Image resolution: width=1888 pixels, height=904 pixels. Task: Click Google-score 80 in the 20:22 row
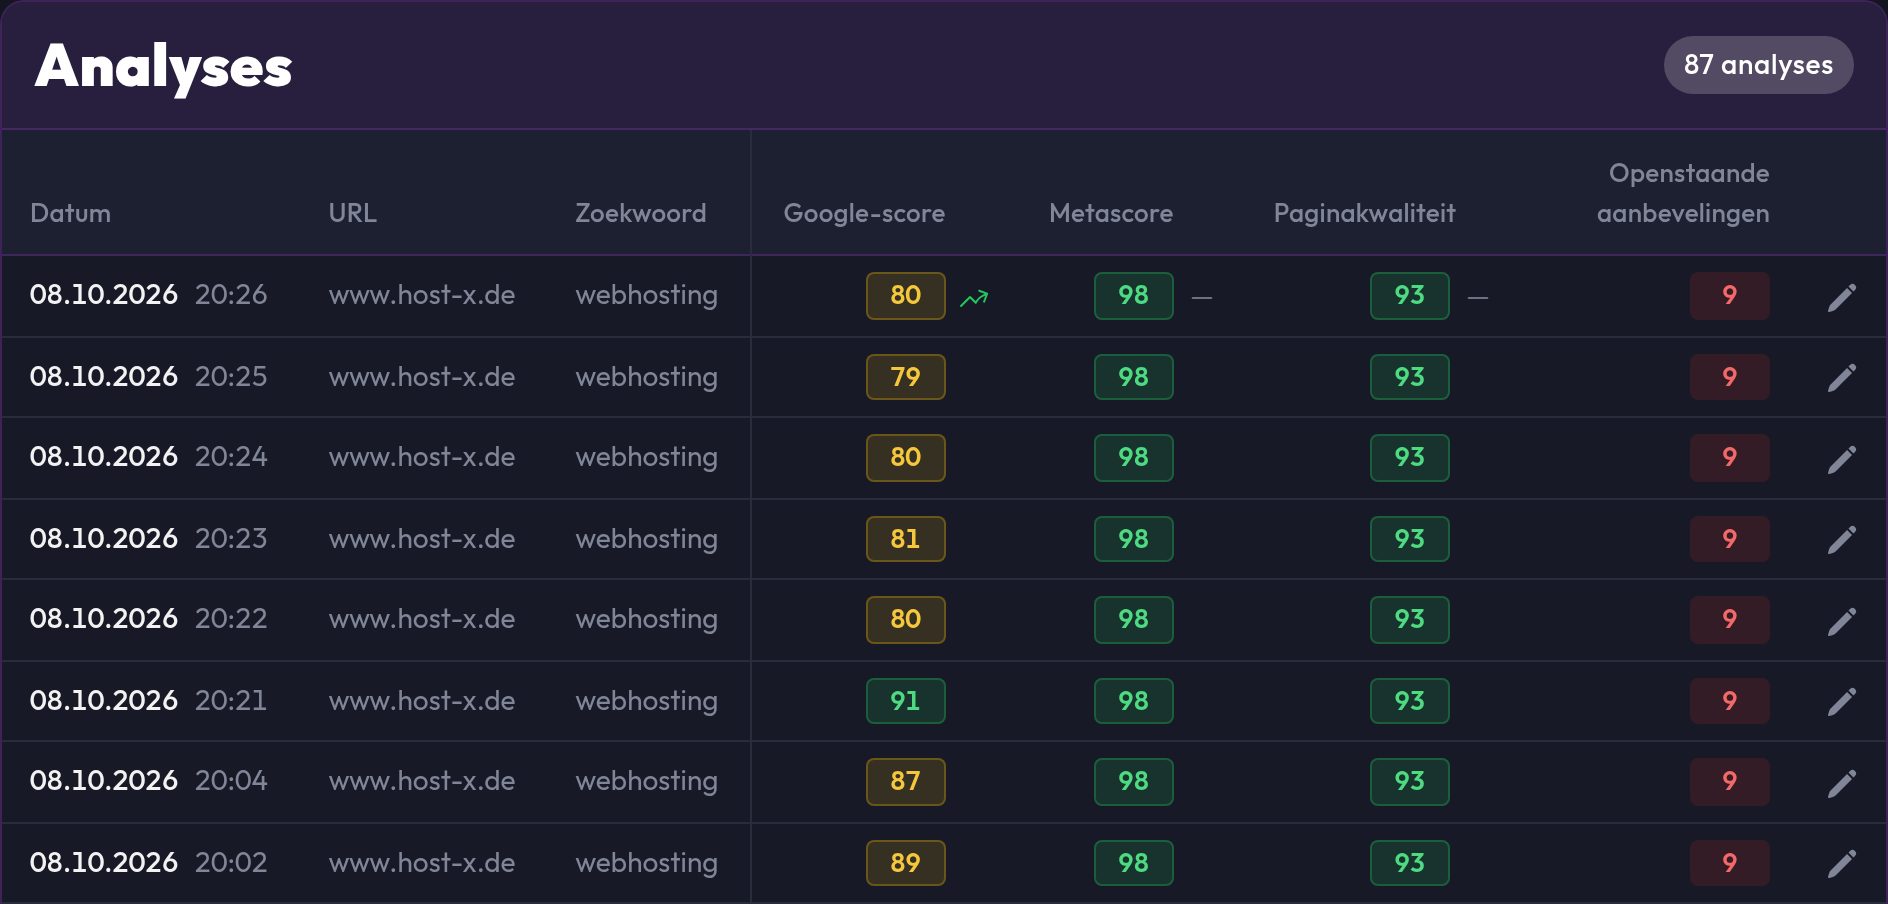(906, 620)
